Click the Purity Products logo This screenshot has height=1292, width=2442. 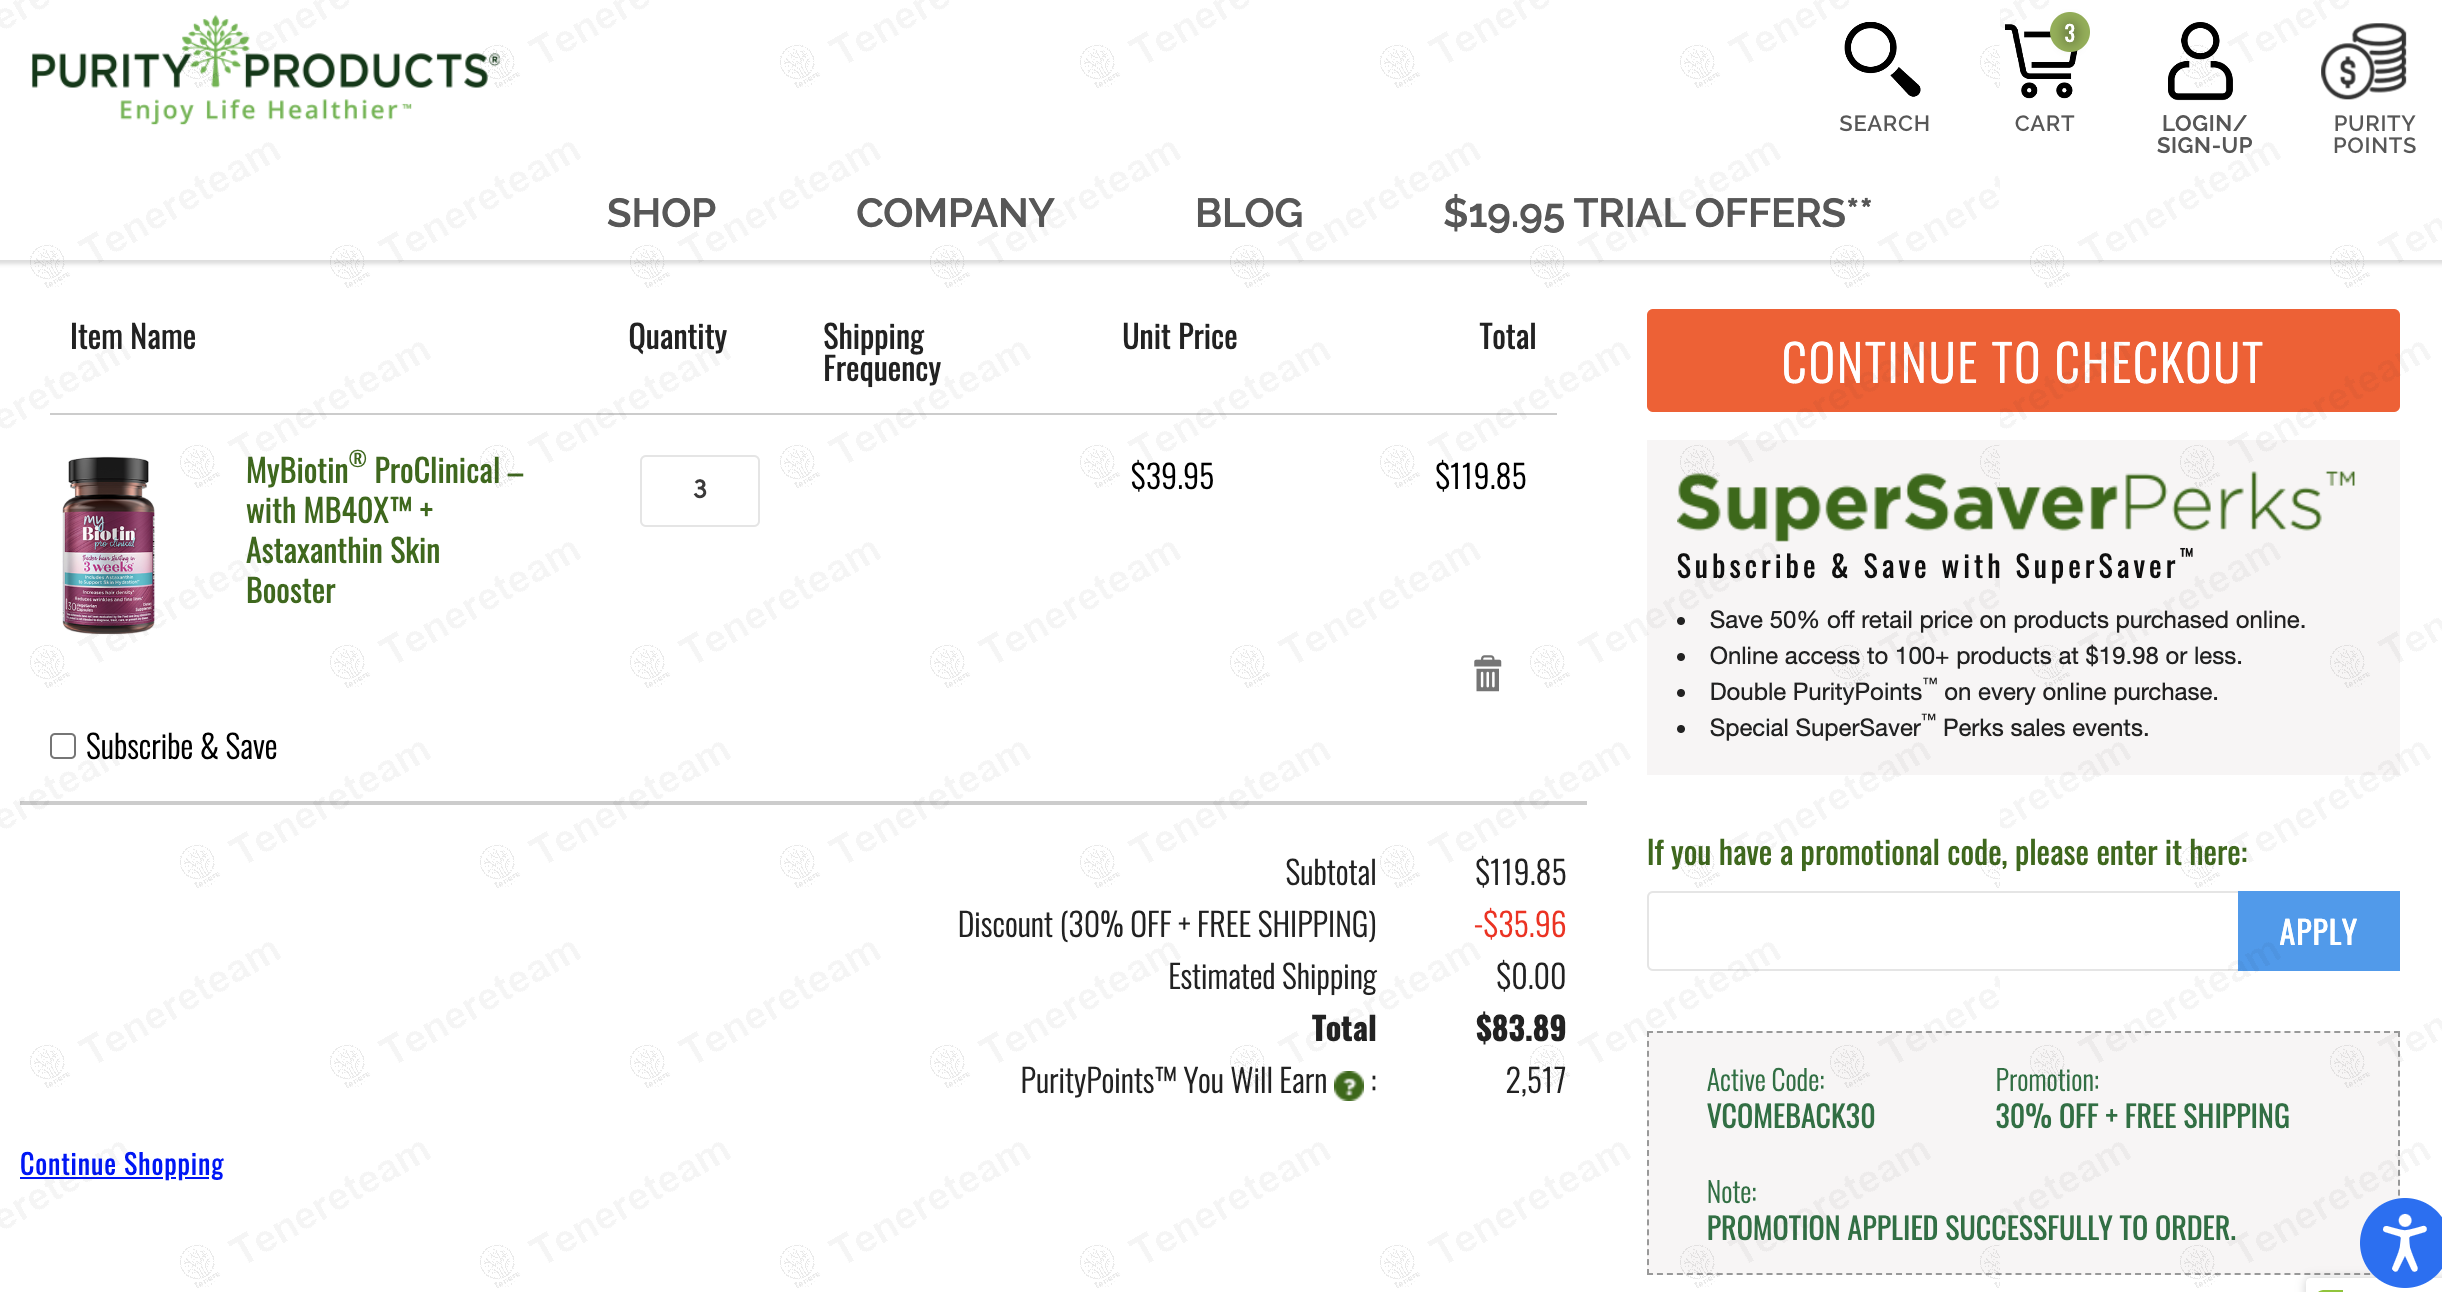[x=264, y=70]
